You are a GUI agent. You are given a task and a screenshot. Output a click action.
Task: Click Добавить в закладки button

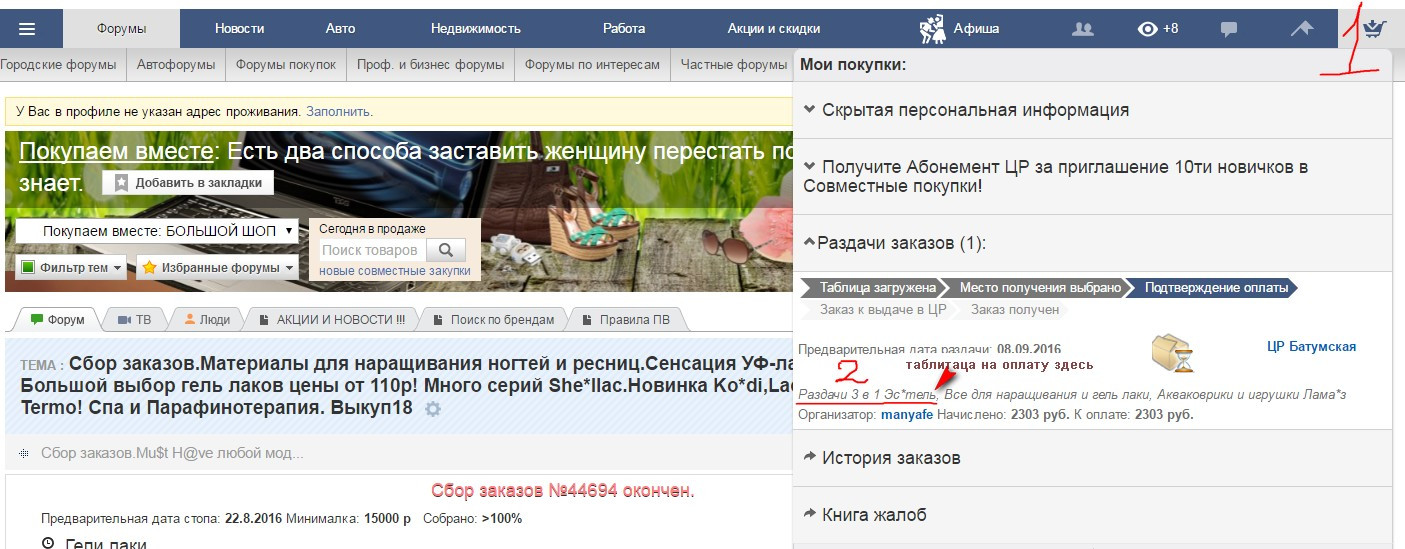pyautogui.click(x=188, y=183)
